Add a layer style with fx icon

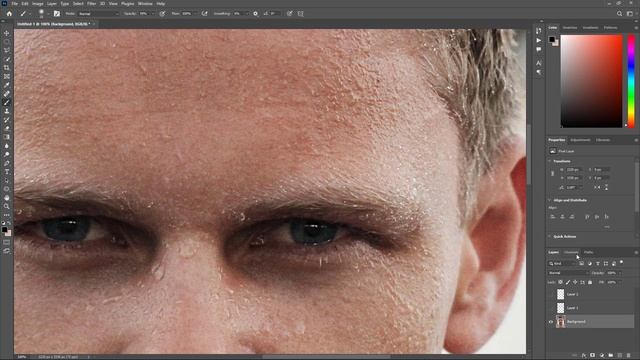(584, 356)
